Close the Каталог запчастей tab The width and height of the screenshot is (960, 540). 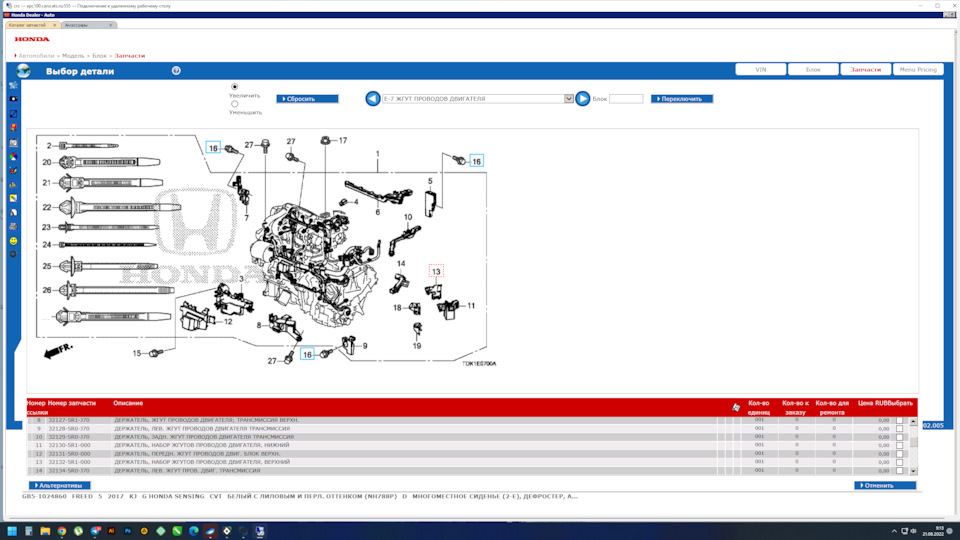[54, 25]
